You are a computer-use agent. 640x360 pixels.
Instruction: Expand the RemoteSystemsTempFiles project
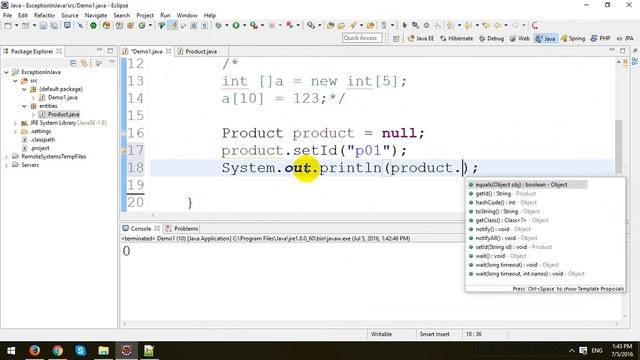[x=6, y=157]
